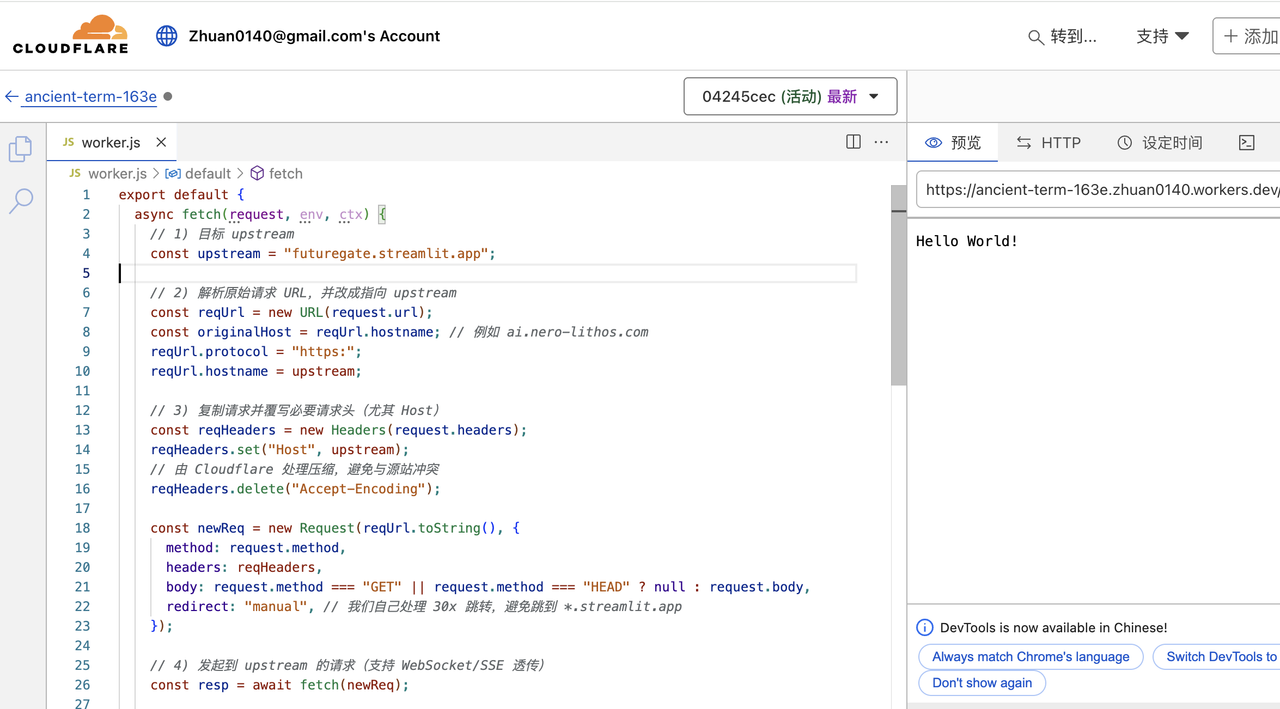Click the globe icon beside account name
The width and height of the screenshot is (1280, 709).
[166, 36]
